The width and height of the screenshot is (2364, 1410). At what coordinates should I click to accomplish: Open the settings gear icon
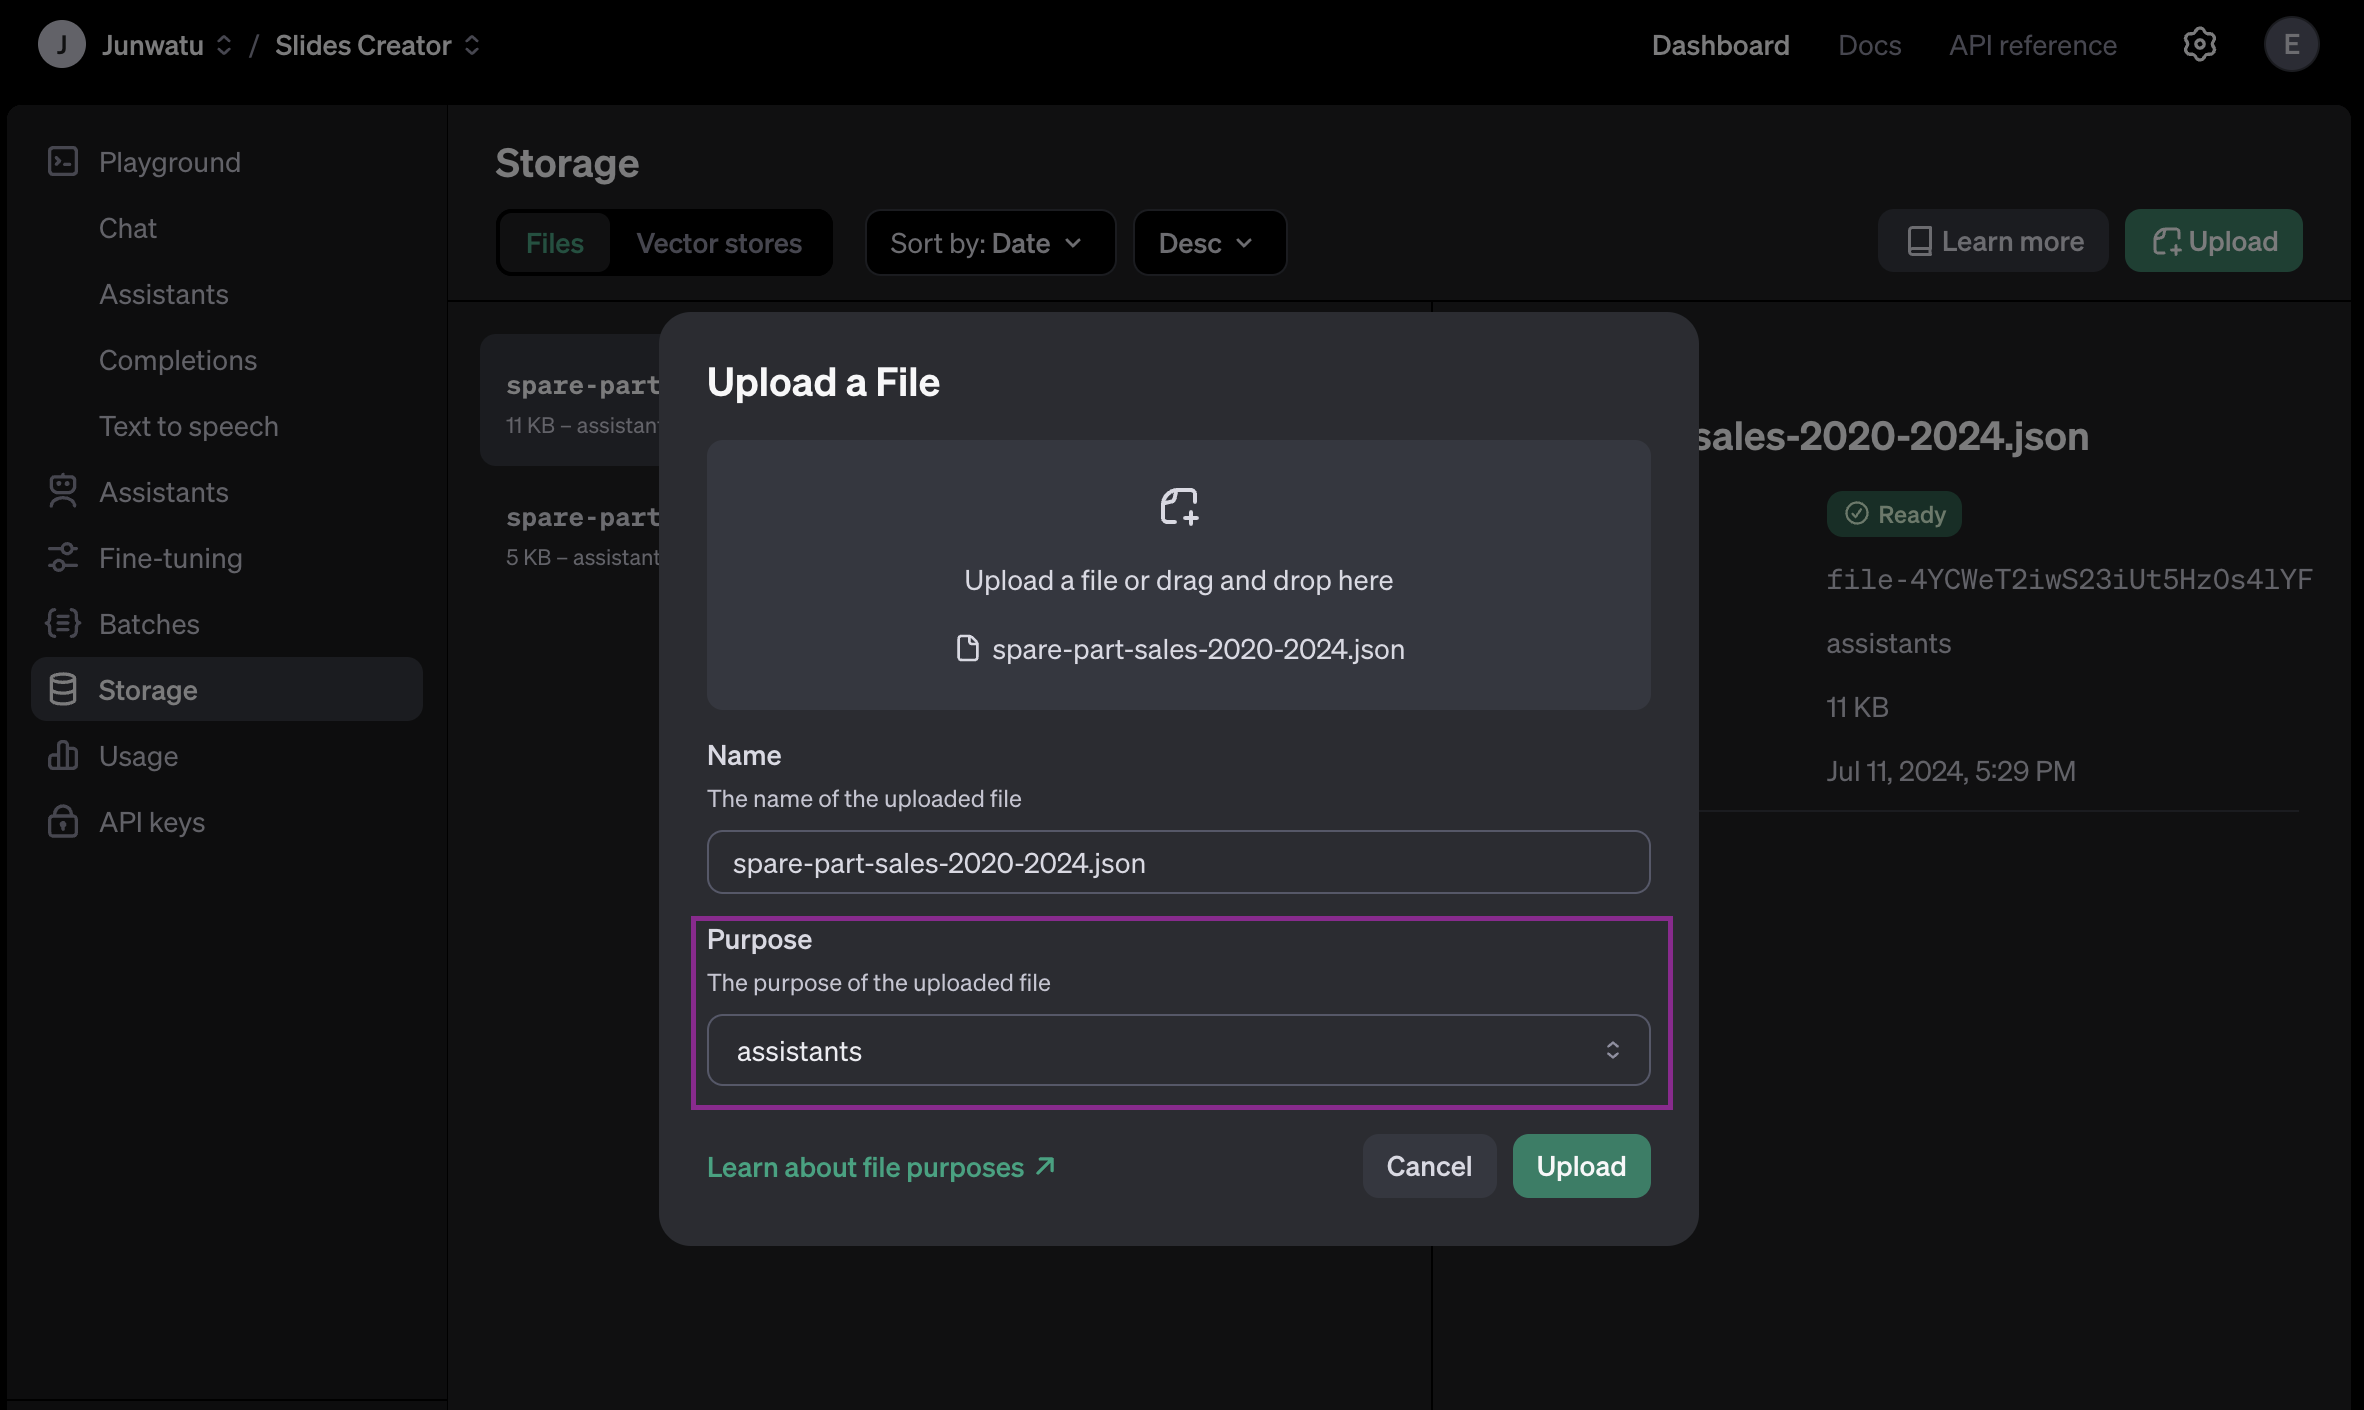2199,45
